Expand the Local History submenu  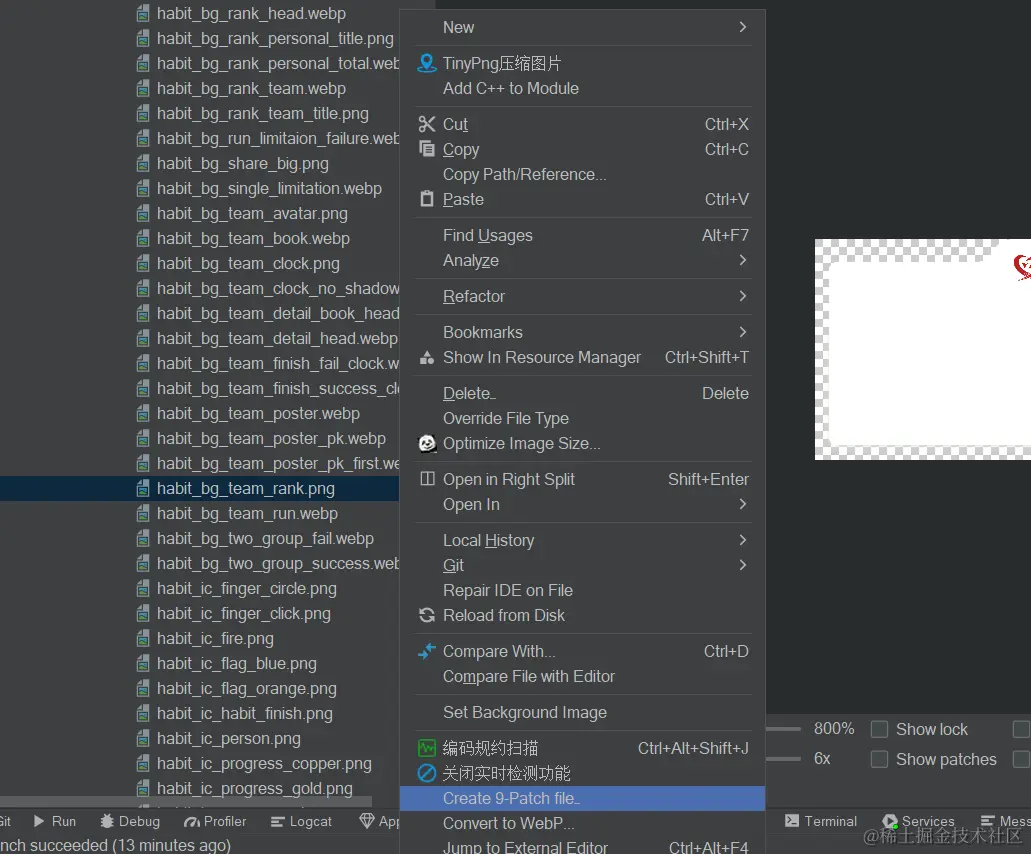(x=583, y=540)
